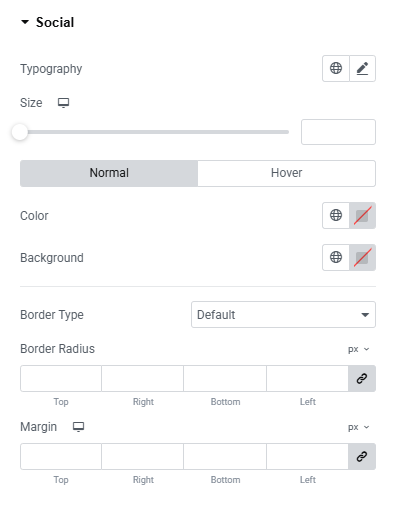Pick the Color swatch

[x=363, y=216]
